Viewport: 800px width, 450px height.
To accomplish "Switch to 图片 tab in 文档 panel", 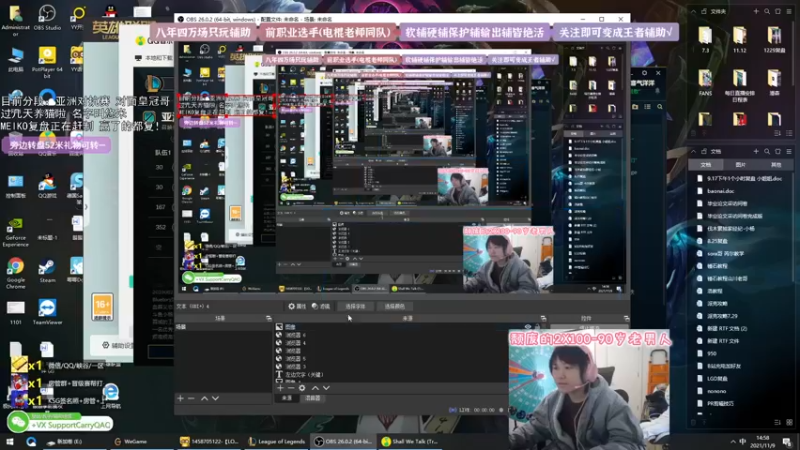I will tap(741, 165).
